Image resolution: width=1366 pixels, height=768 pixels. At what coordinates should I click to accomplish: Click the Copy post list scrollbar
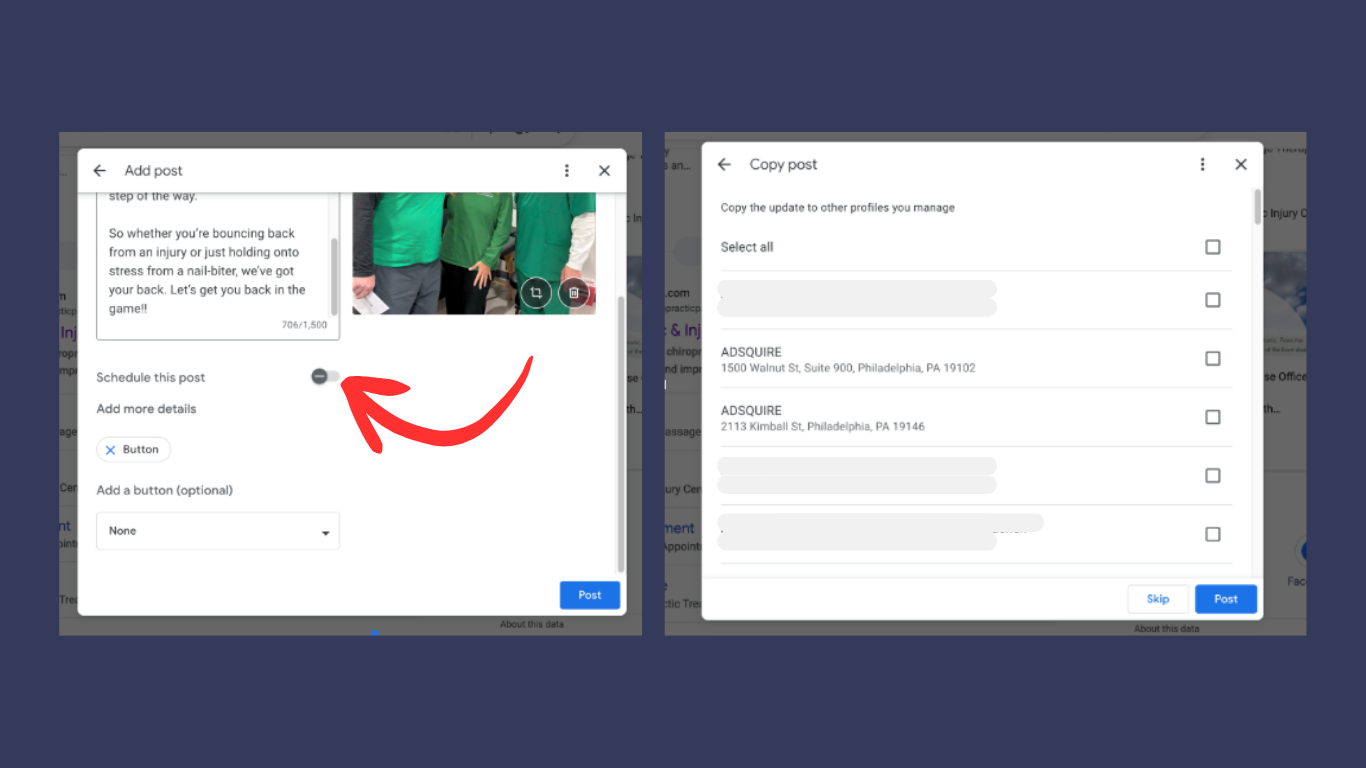1257,207
